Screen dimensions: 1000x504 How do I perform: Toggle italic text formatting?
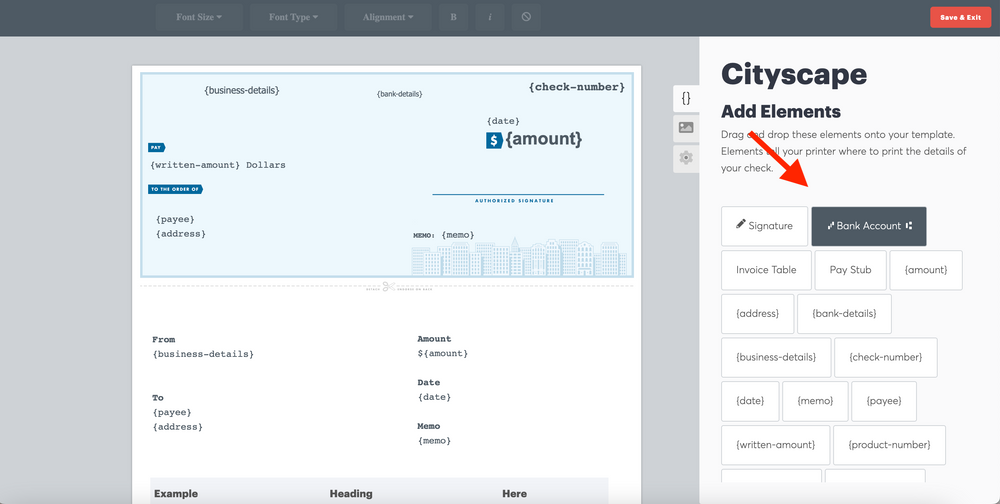490,17
